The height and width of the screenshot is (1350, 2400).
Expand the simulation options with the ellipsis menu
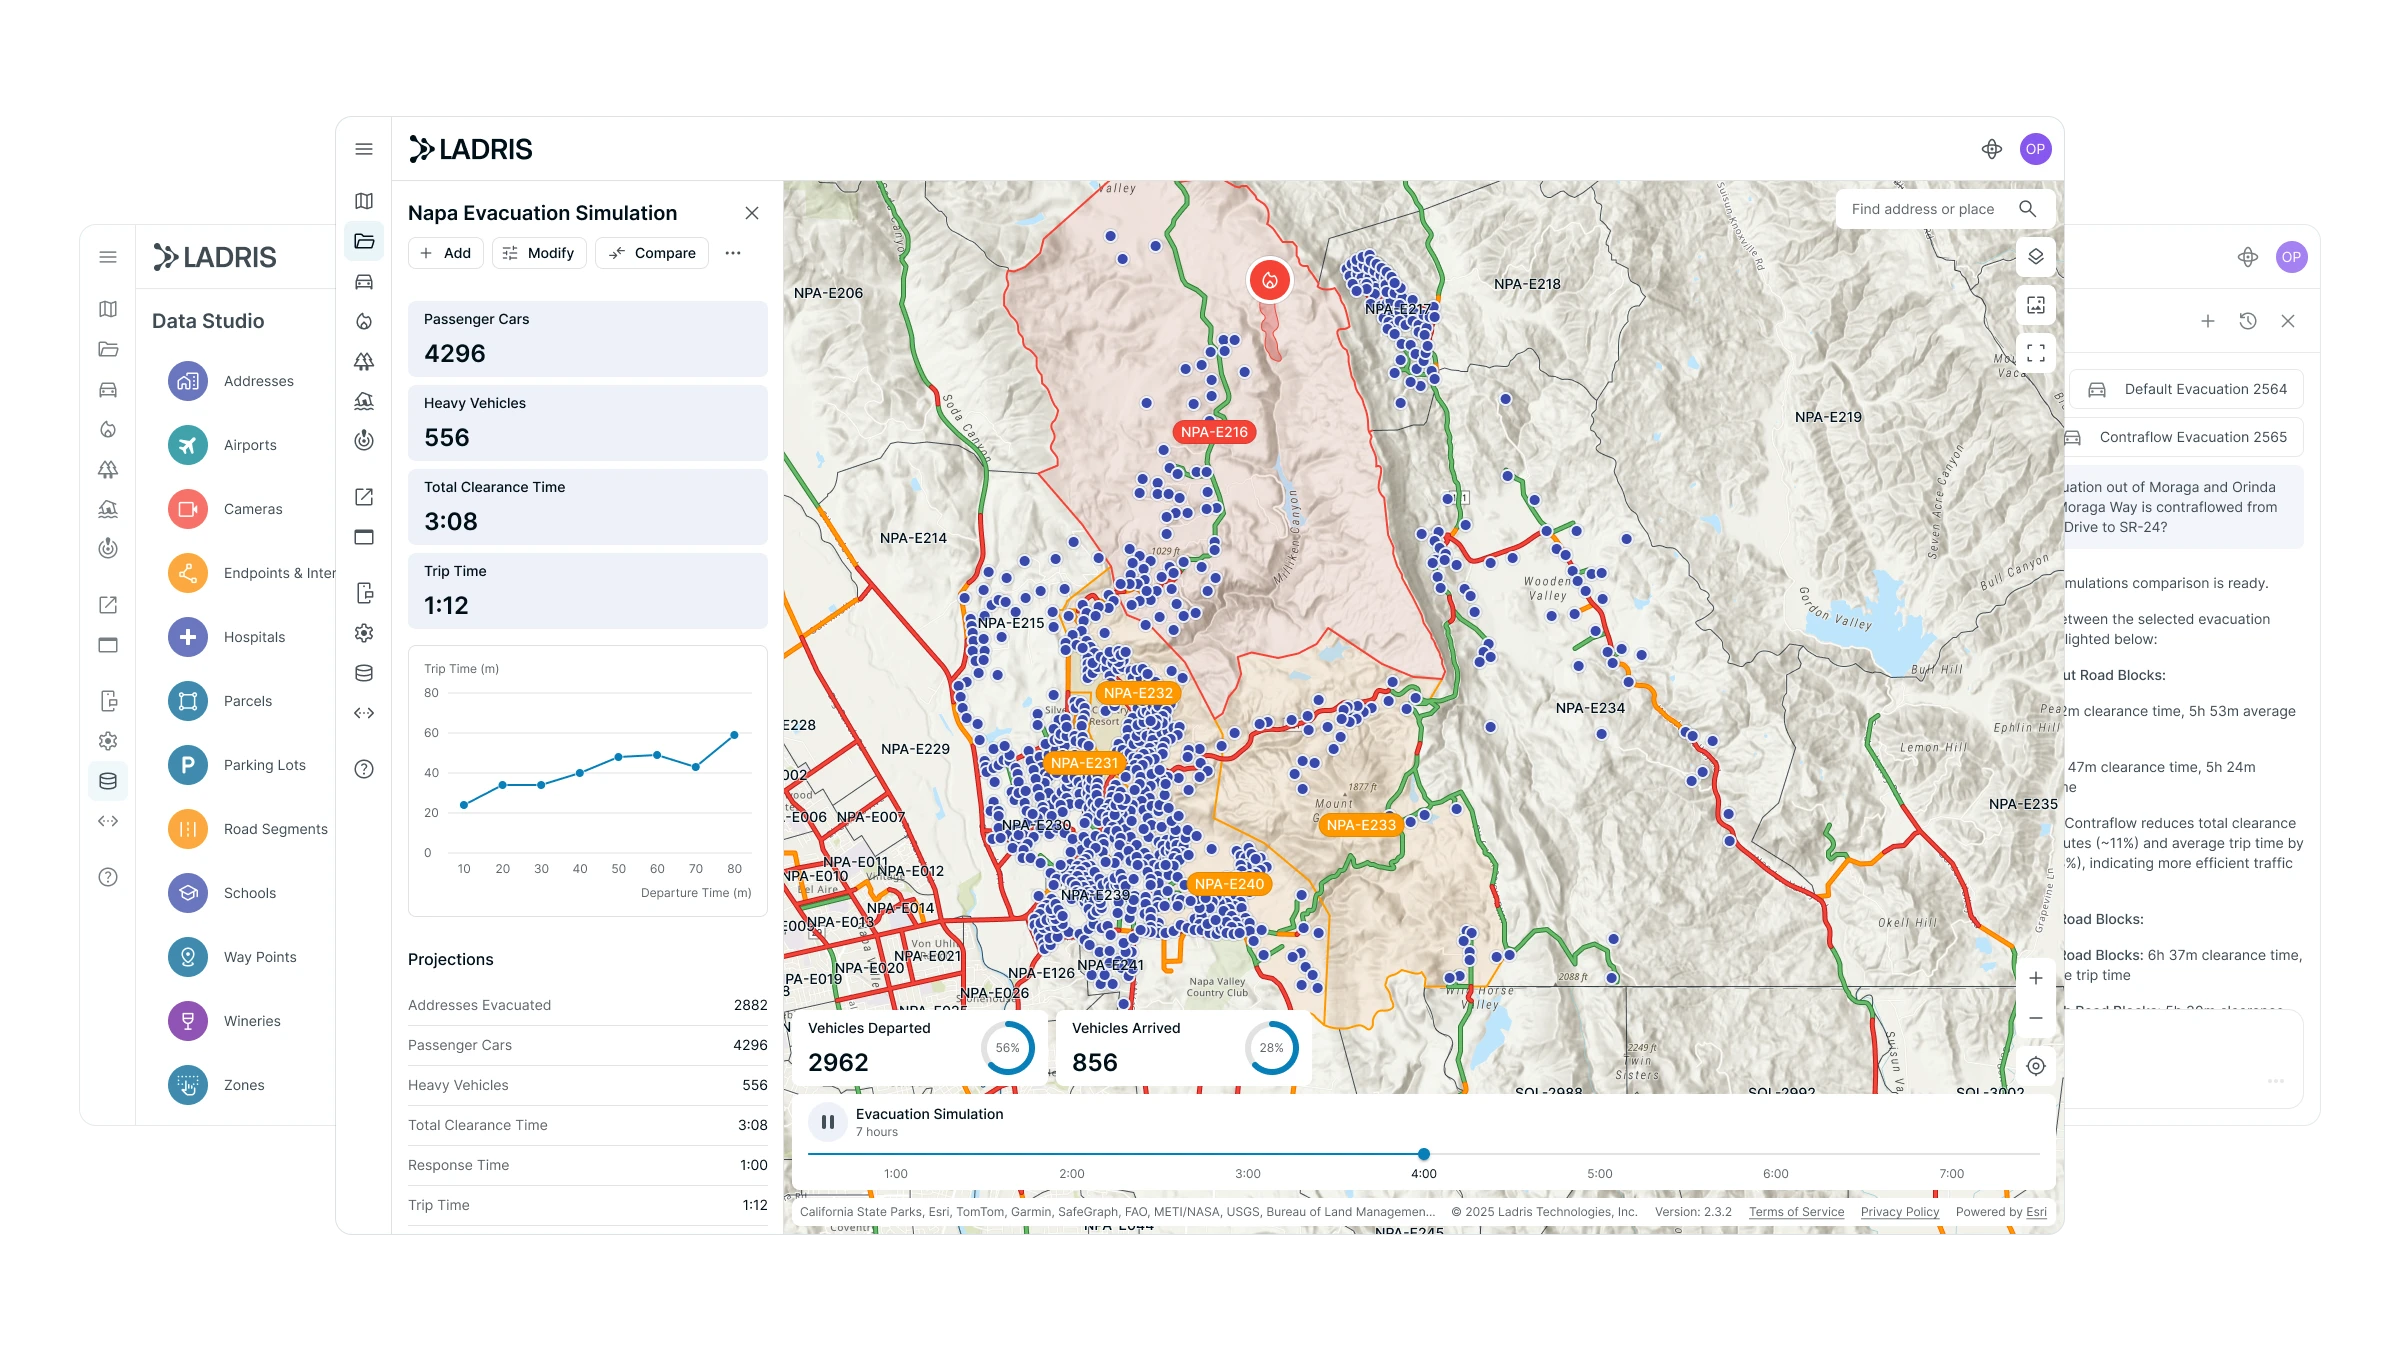pyautogui.click(x=734, y=252)
